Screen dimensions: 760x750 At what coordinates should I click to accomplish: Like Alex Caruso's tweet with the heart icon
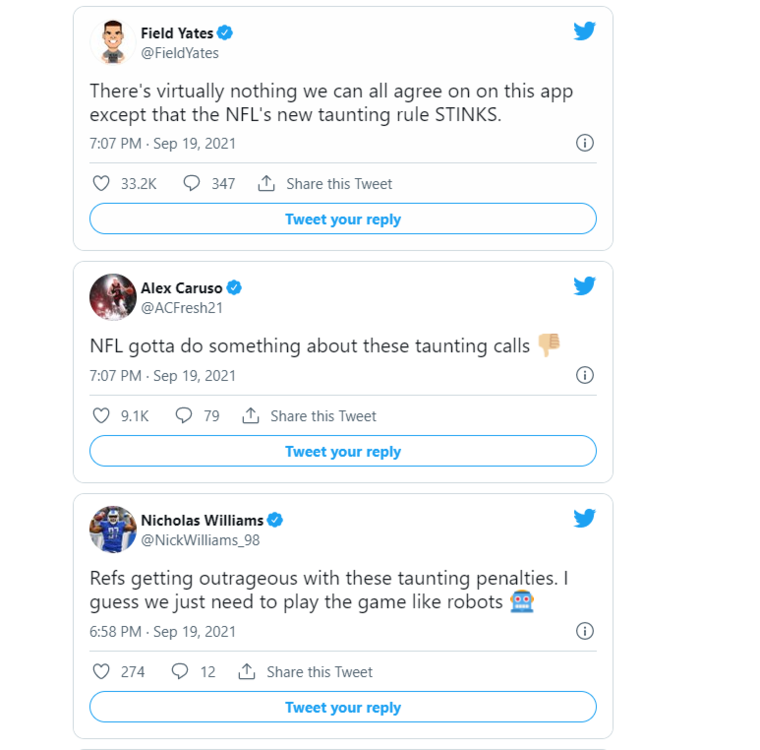pos(101,416)
